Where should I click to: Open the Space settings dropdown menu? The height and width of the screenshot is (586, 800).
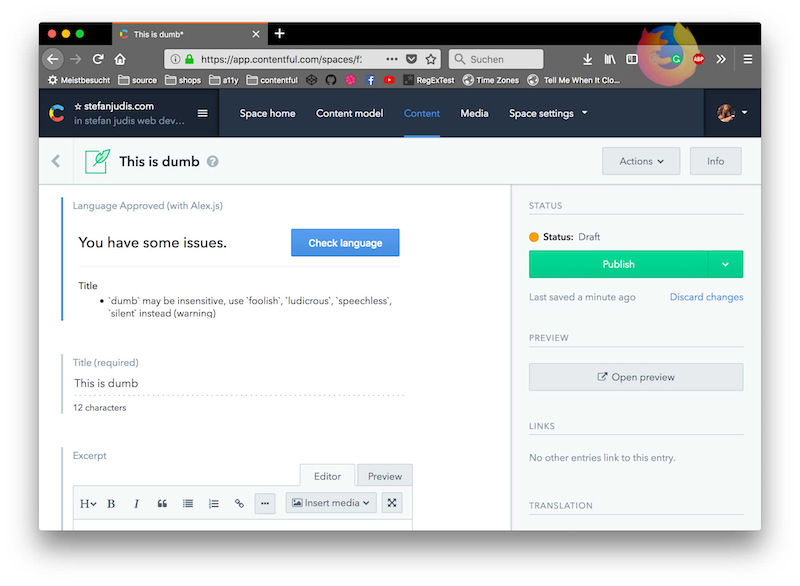548,113
